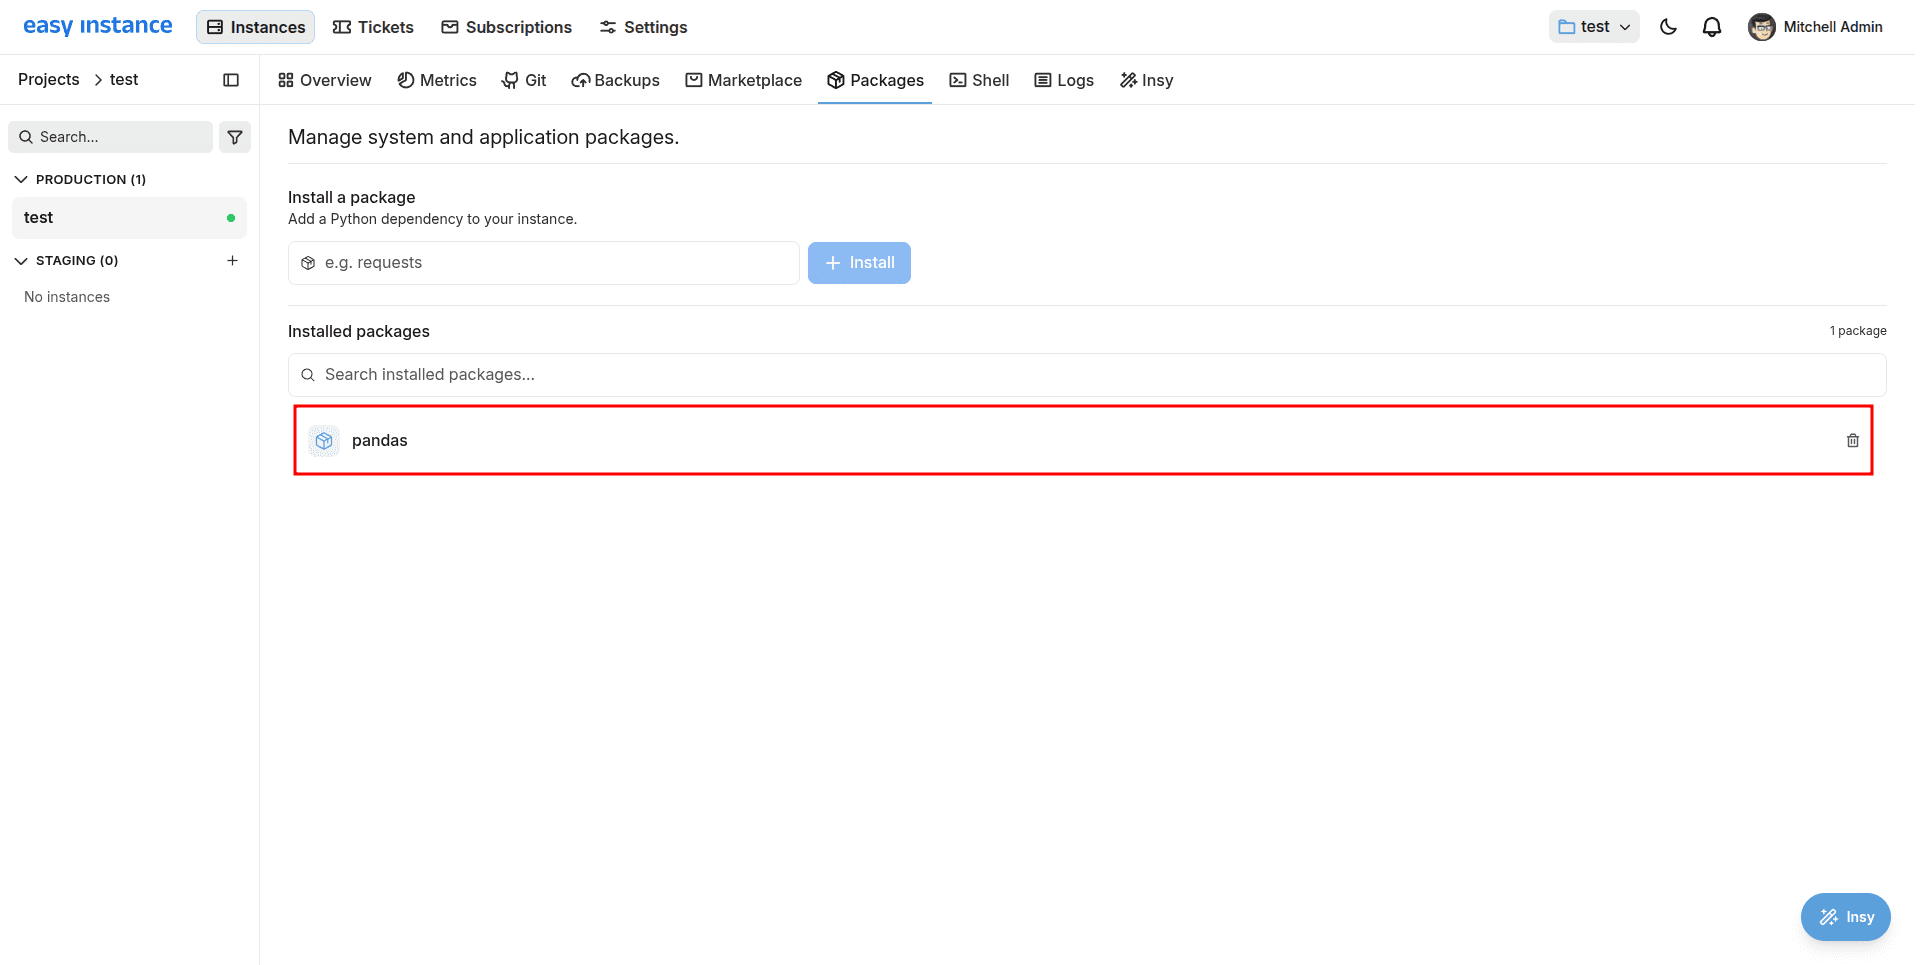Focus the package name input field
Image resolution: width=1920 pixels, height=965 pixels.
[x=544, y=263]
